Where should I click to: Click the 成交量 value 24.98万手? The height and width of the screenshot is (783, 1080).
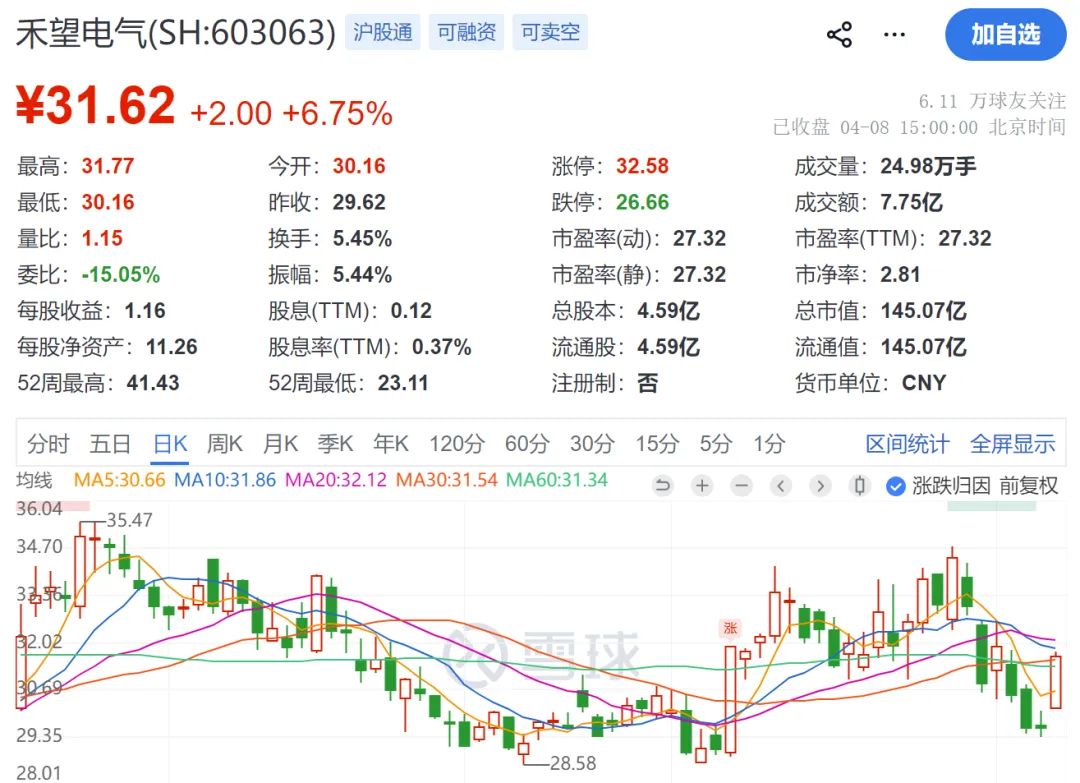(928, 166)
